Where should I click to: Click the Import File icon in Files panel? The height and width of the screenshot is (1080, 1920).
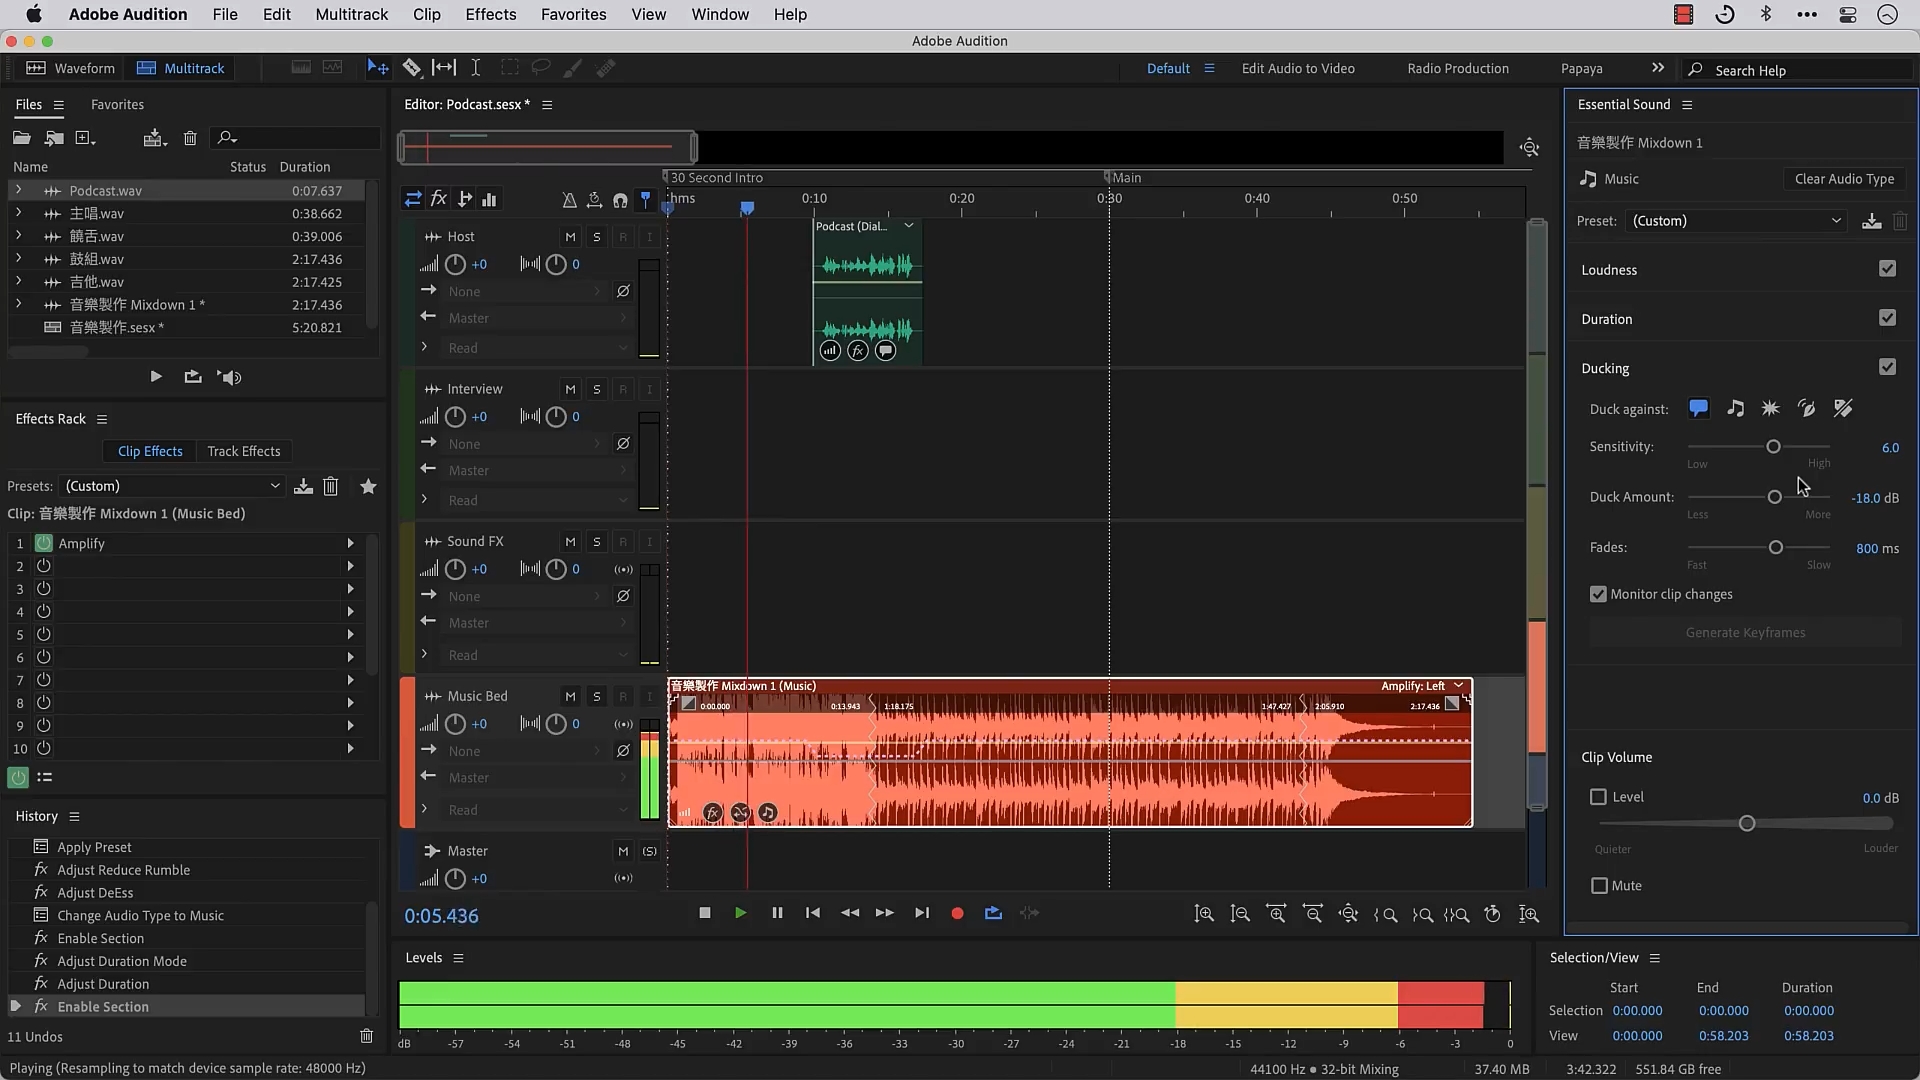[54, 138]
